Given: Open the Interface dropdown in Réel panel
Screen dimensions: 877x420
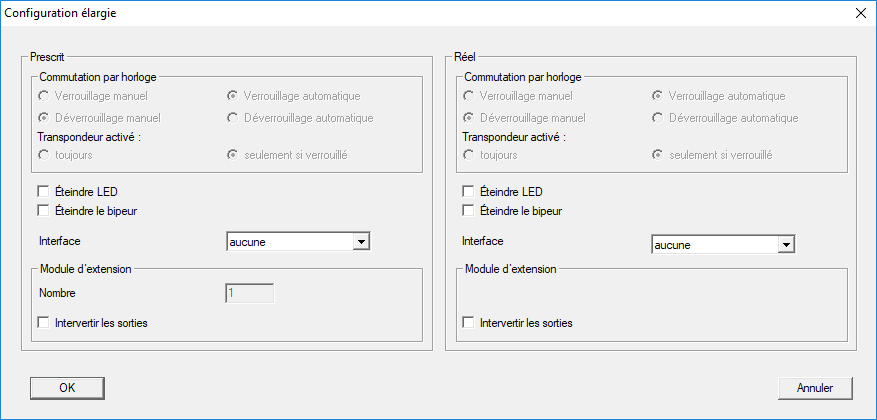Looking at the screenshot, I should pyautogui.click(x=786, y=244).
